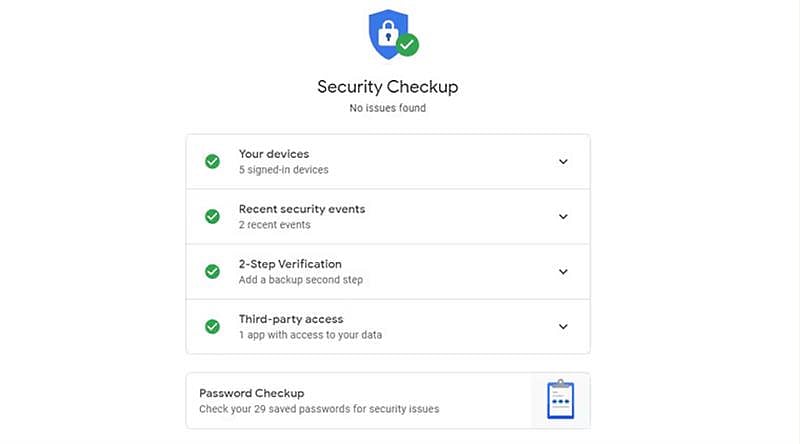
Task: Click green checkmark beside Third-party access
Action: point(212,326)
